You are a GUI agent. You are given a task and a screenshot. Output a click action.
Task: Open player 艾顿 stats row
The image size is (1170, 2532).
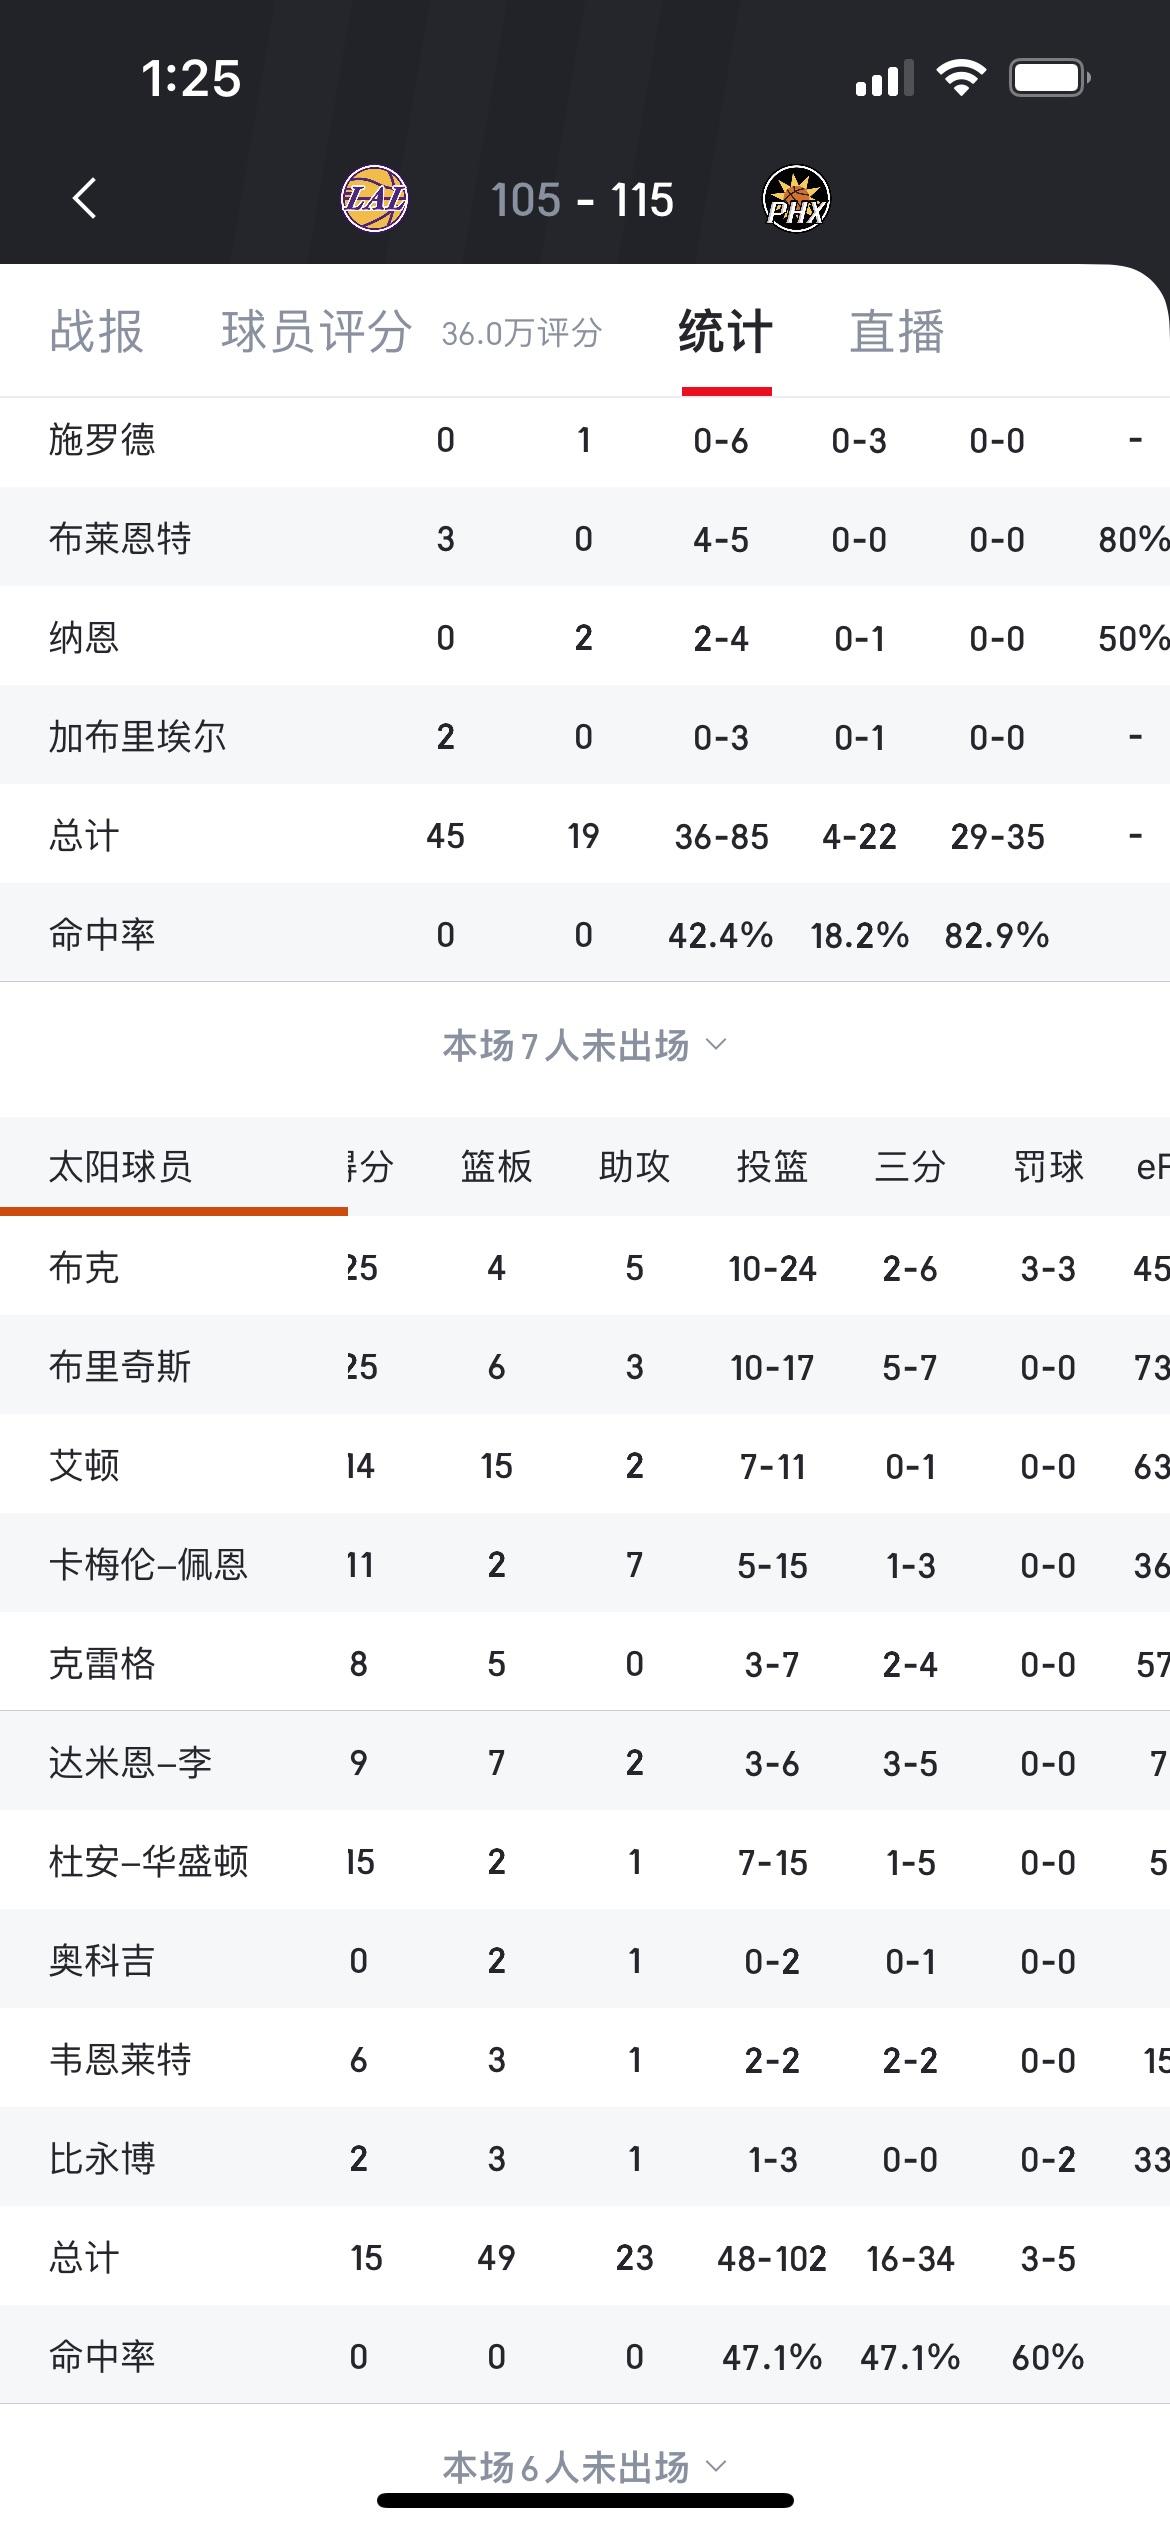click(585, 1465)
